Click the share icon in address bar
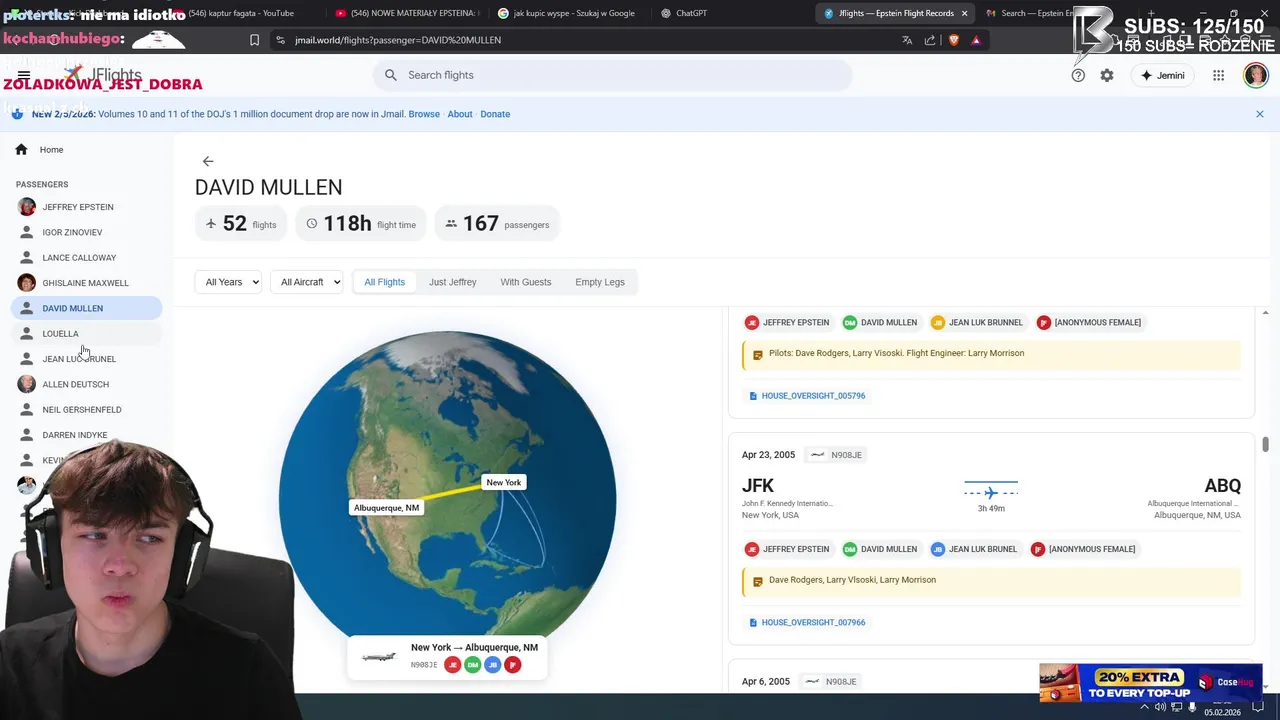The height and width of the screenshot is (720, 1280). [930, 40]
